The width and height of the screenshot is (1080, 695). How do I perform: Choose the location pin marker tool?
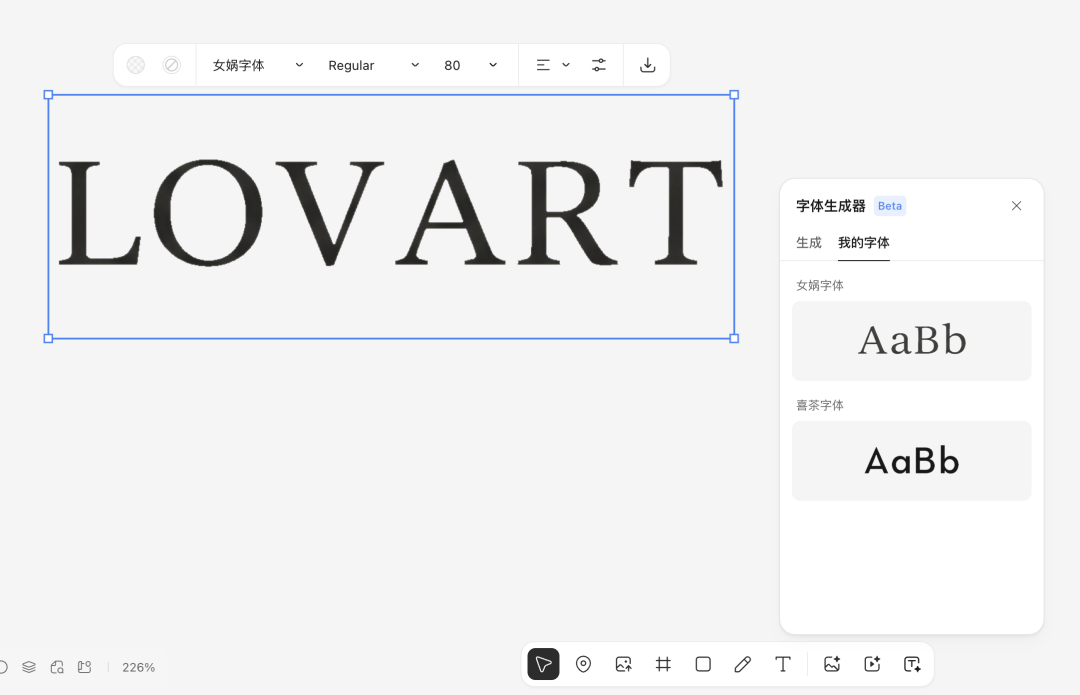[x=583, y=664]
